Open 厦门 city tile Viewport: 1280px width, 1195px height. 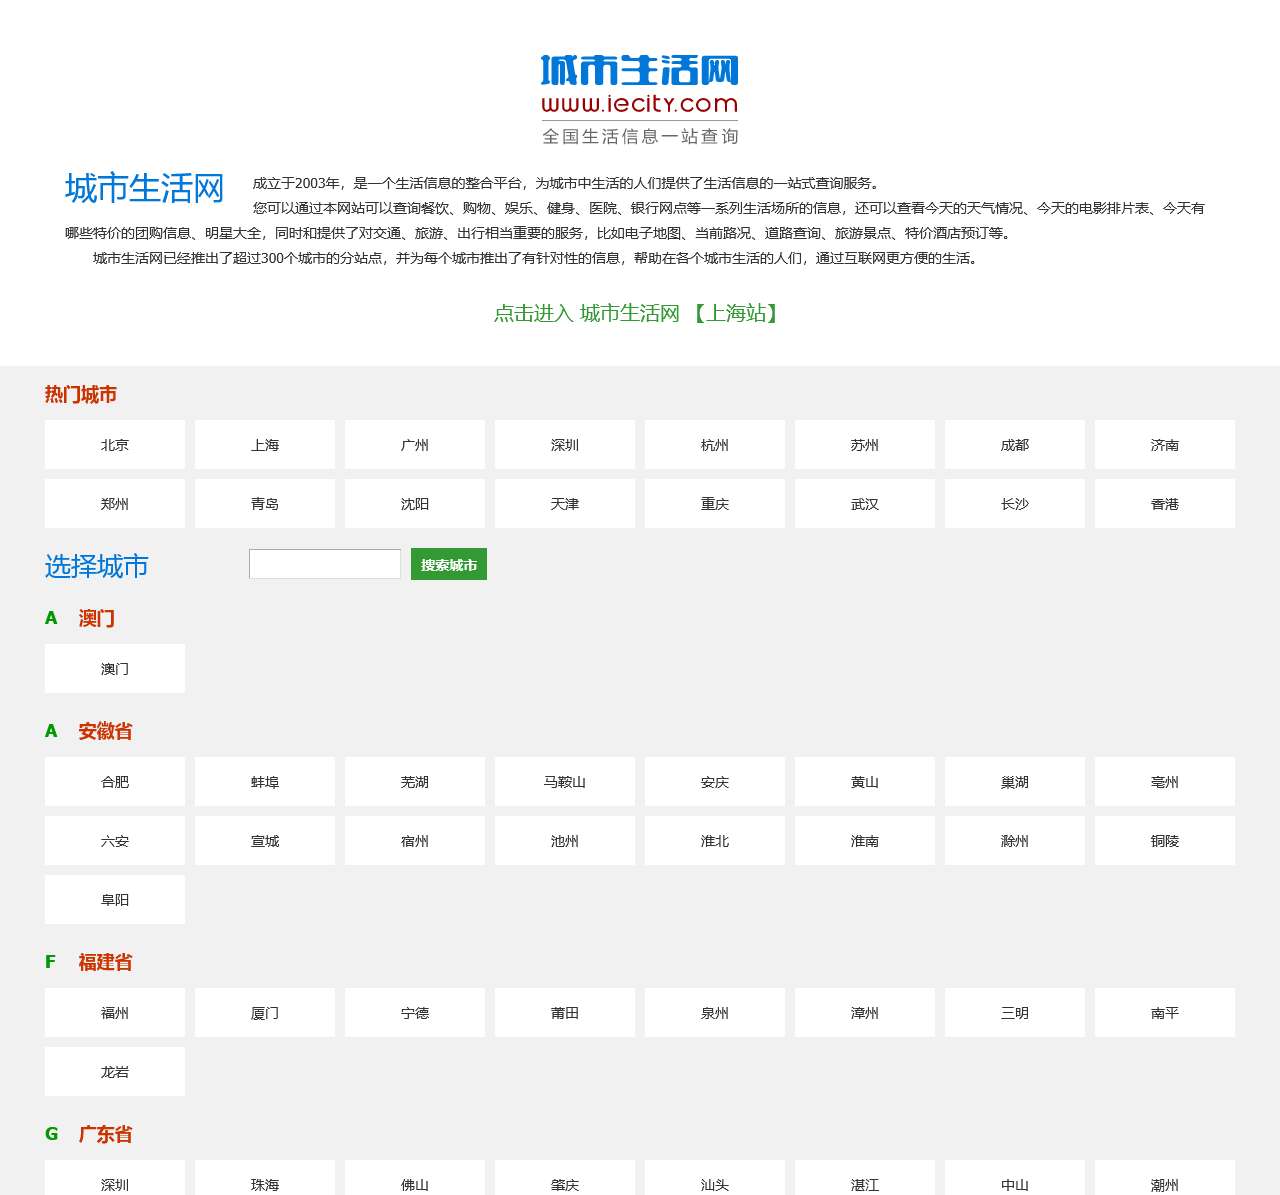(265, 1013)
